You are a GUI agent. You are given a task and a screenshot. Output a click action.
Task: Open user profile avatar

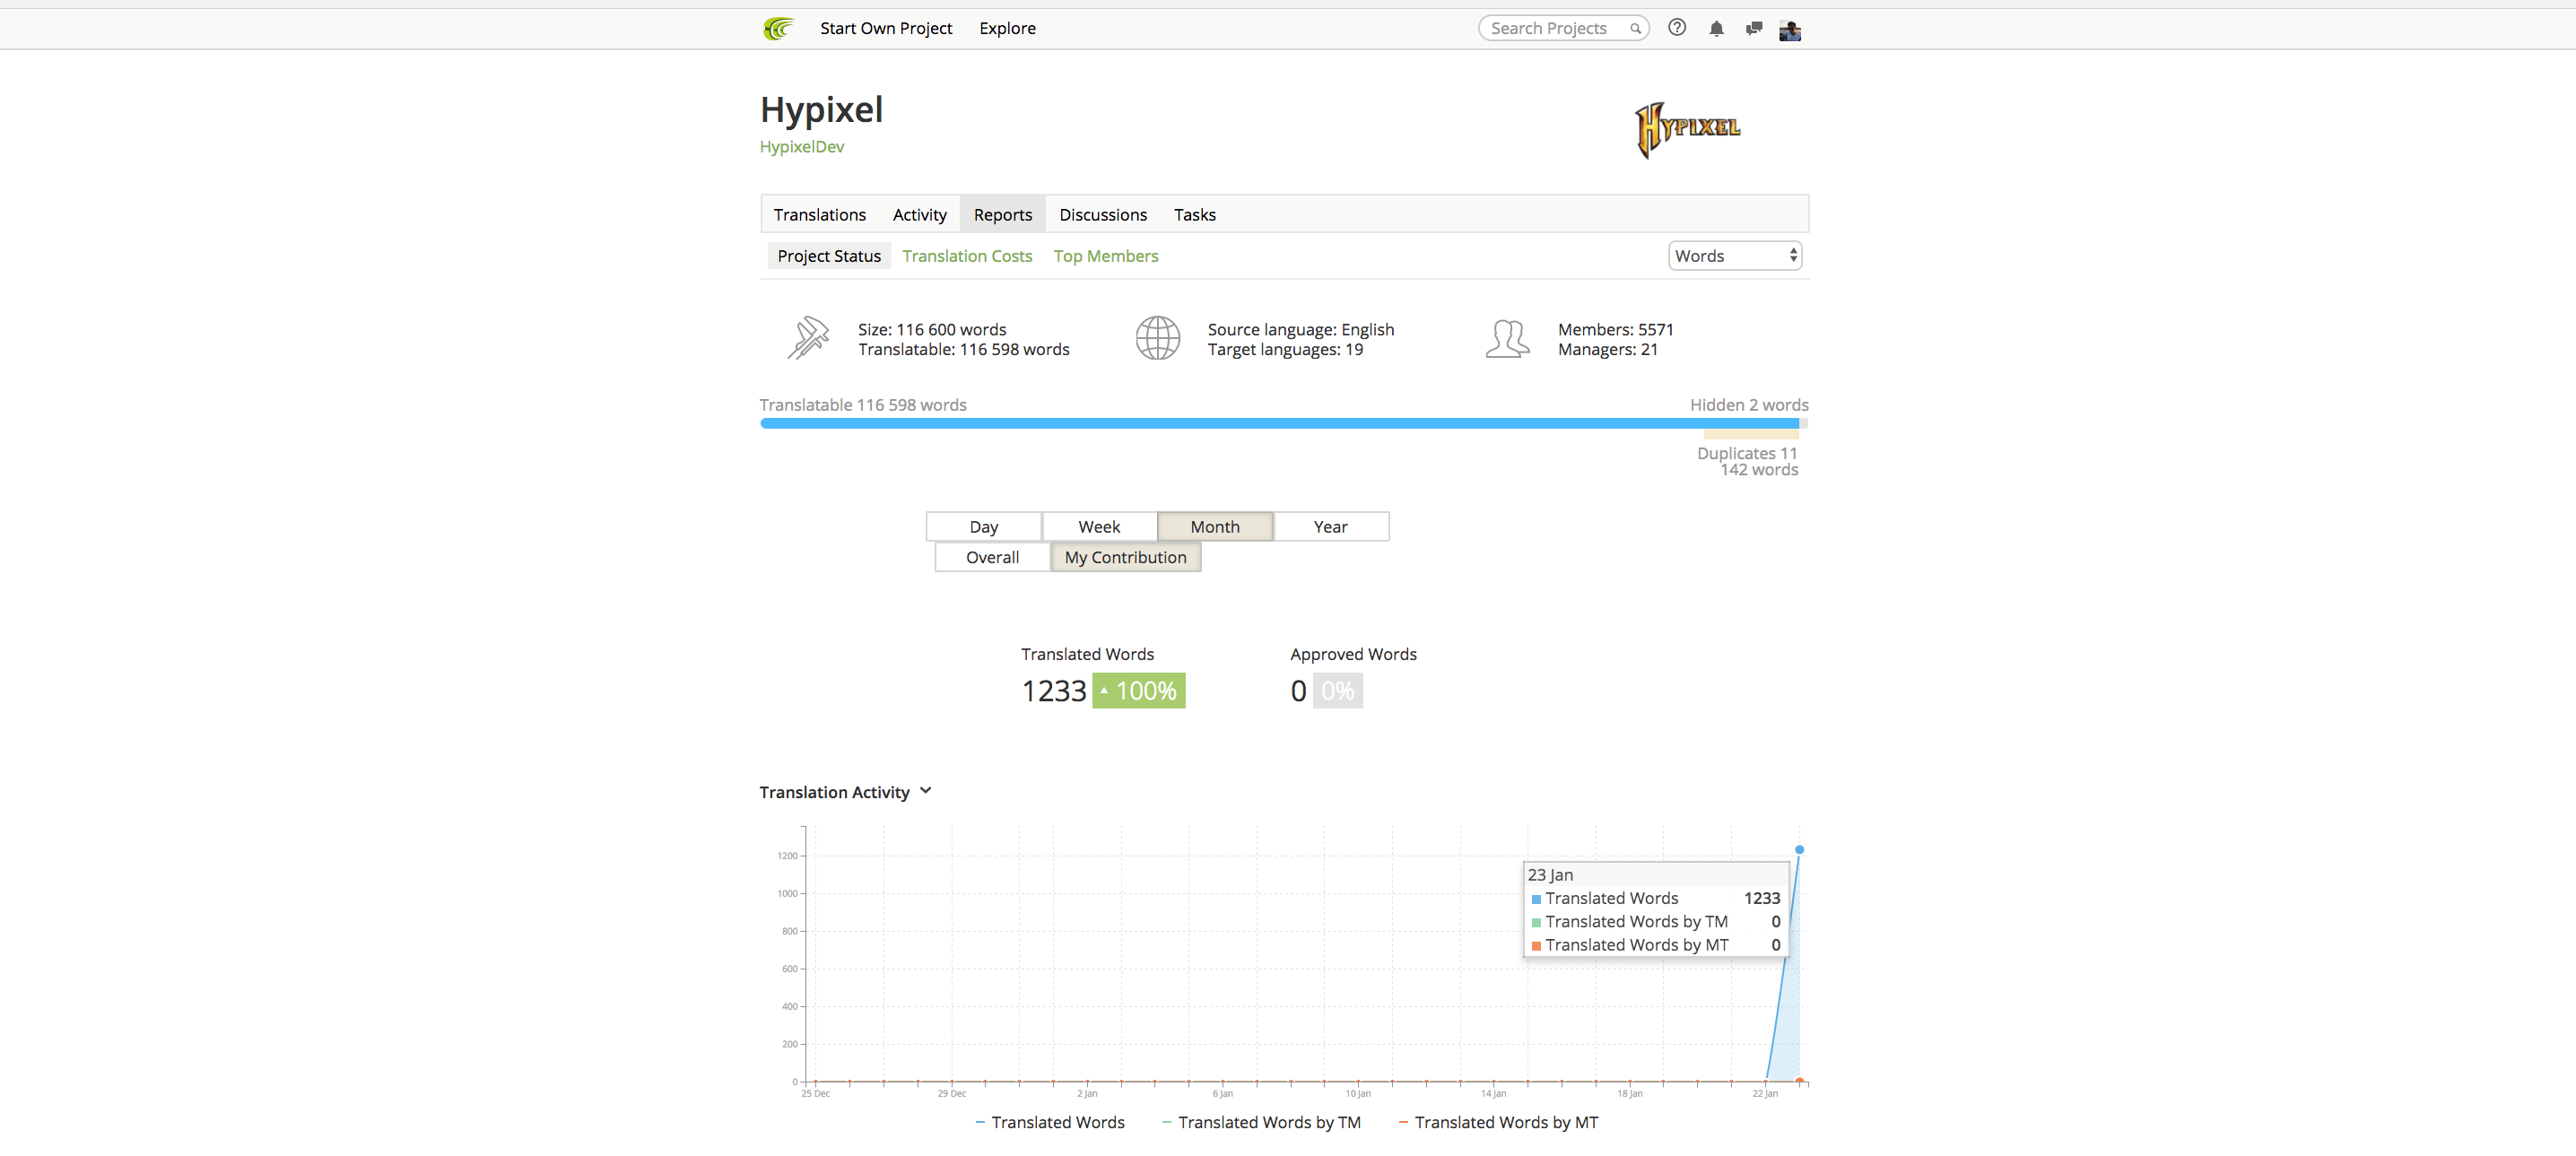coord(1790,31)
